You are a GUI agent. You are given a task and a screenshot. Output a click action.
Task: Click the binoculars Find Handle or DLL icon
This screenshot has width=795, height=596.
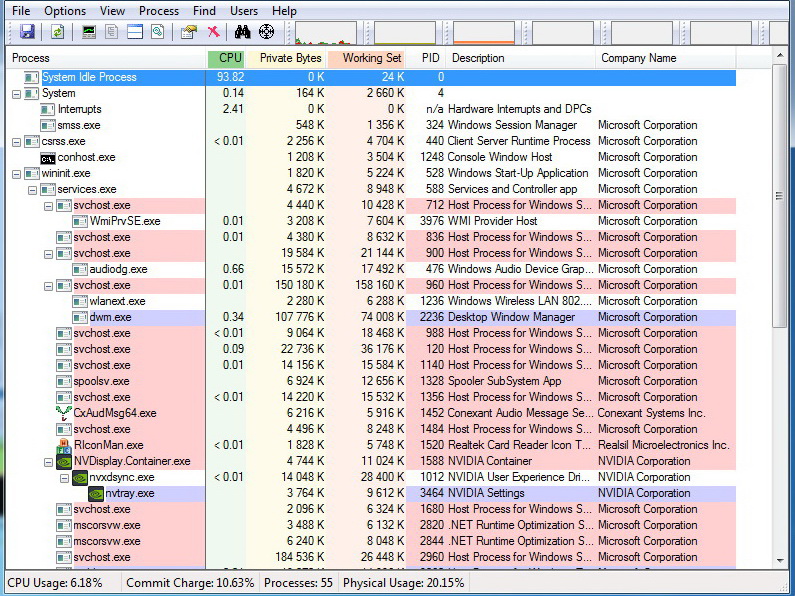click(242, 32)
